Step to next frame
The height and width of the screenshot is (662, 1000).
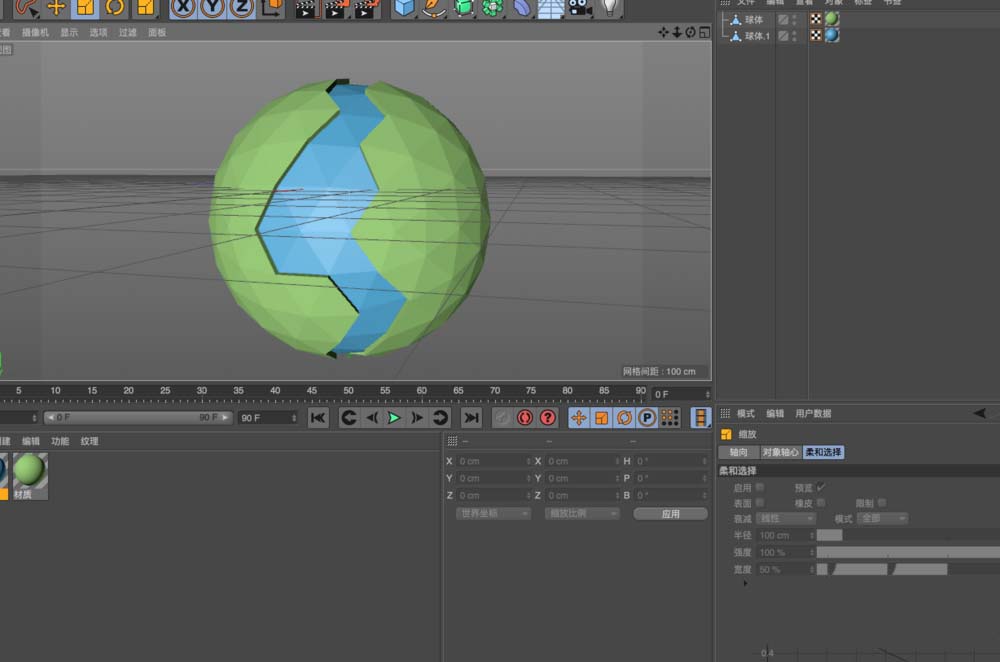coord(417,418)
